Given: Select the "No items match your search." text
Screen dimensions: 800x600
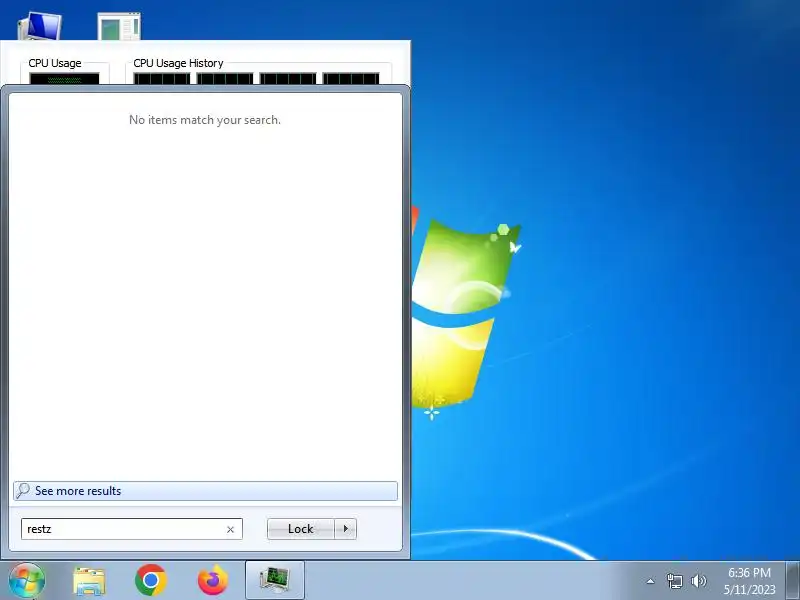Looking at the screenshot, I should [205, 120].
